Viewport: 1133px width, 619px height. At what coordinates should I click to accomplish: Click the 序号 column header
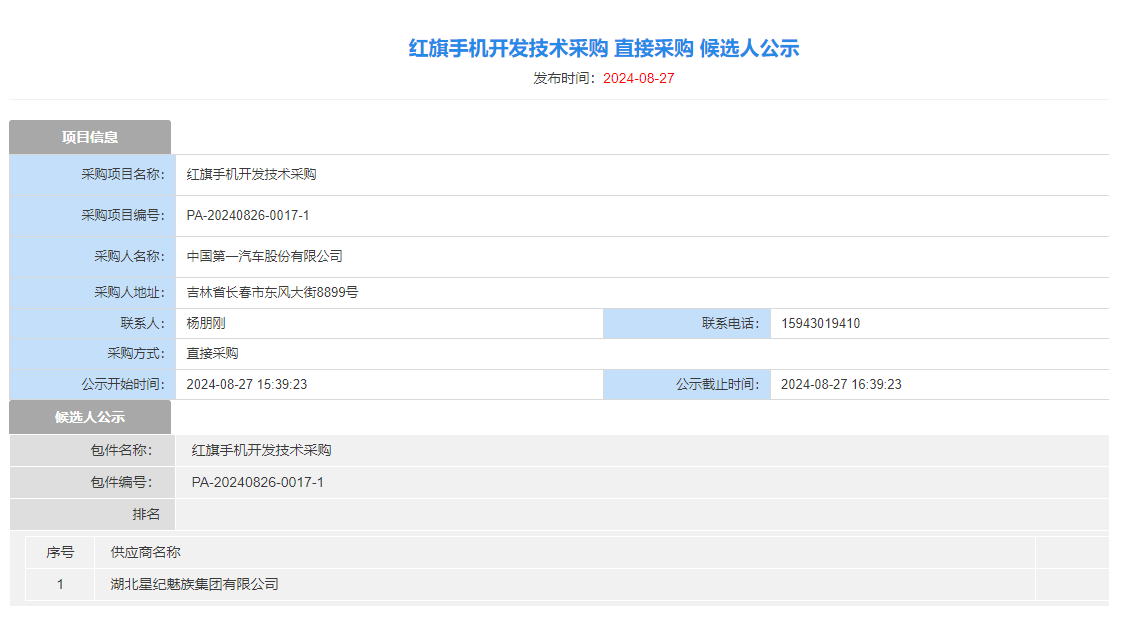point(60,553)
